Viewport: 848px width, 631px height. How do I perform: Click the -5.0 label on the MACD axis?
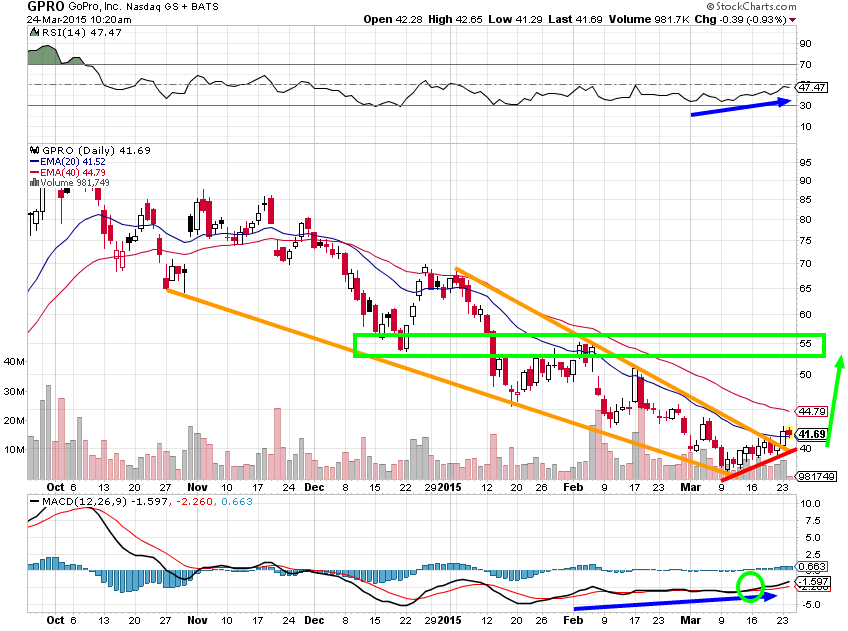811,605
